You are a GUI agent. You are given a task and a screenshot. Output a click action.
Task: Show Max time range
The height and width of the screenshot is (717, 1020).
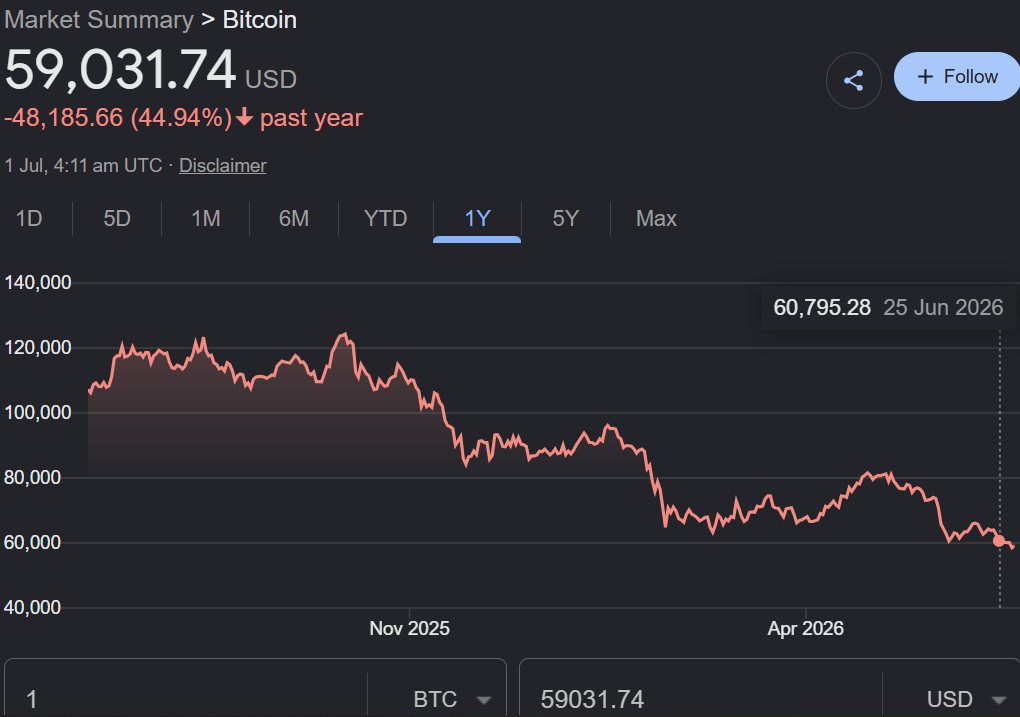656,219
